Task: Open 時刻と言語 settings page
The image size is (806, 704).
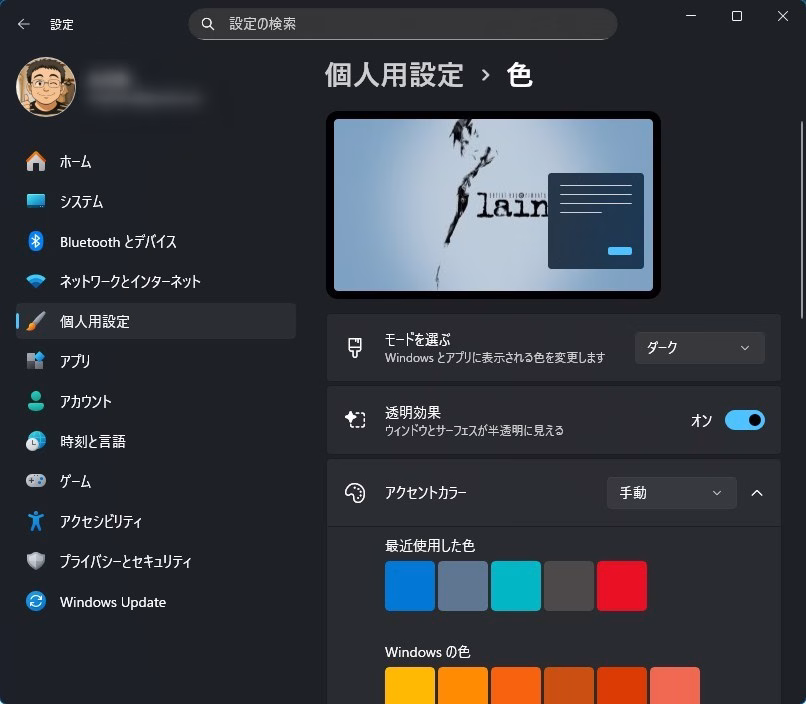Action: coord(92,441)
